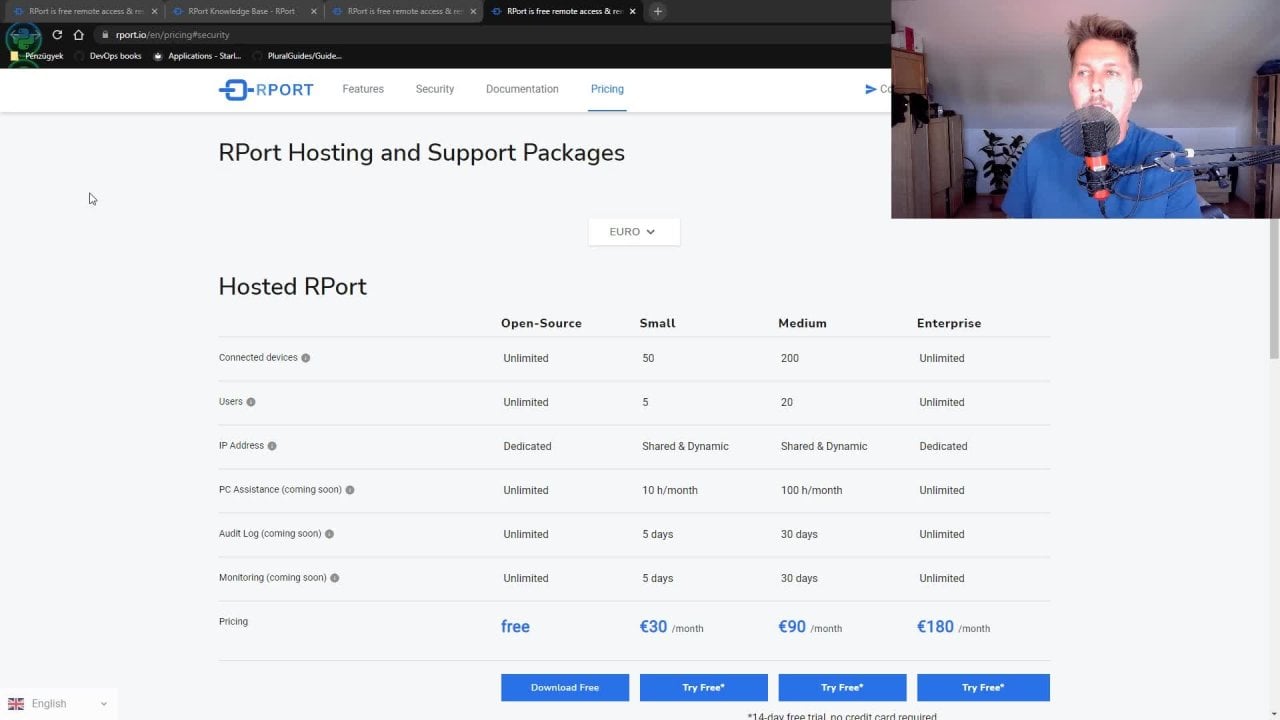Click info icon next to IP Address
This screenshot has height=720, width=1280.
pos(272,446)
